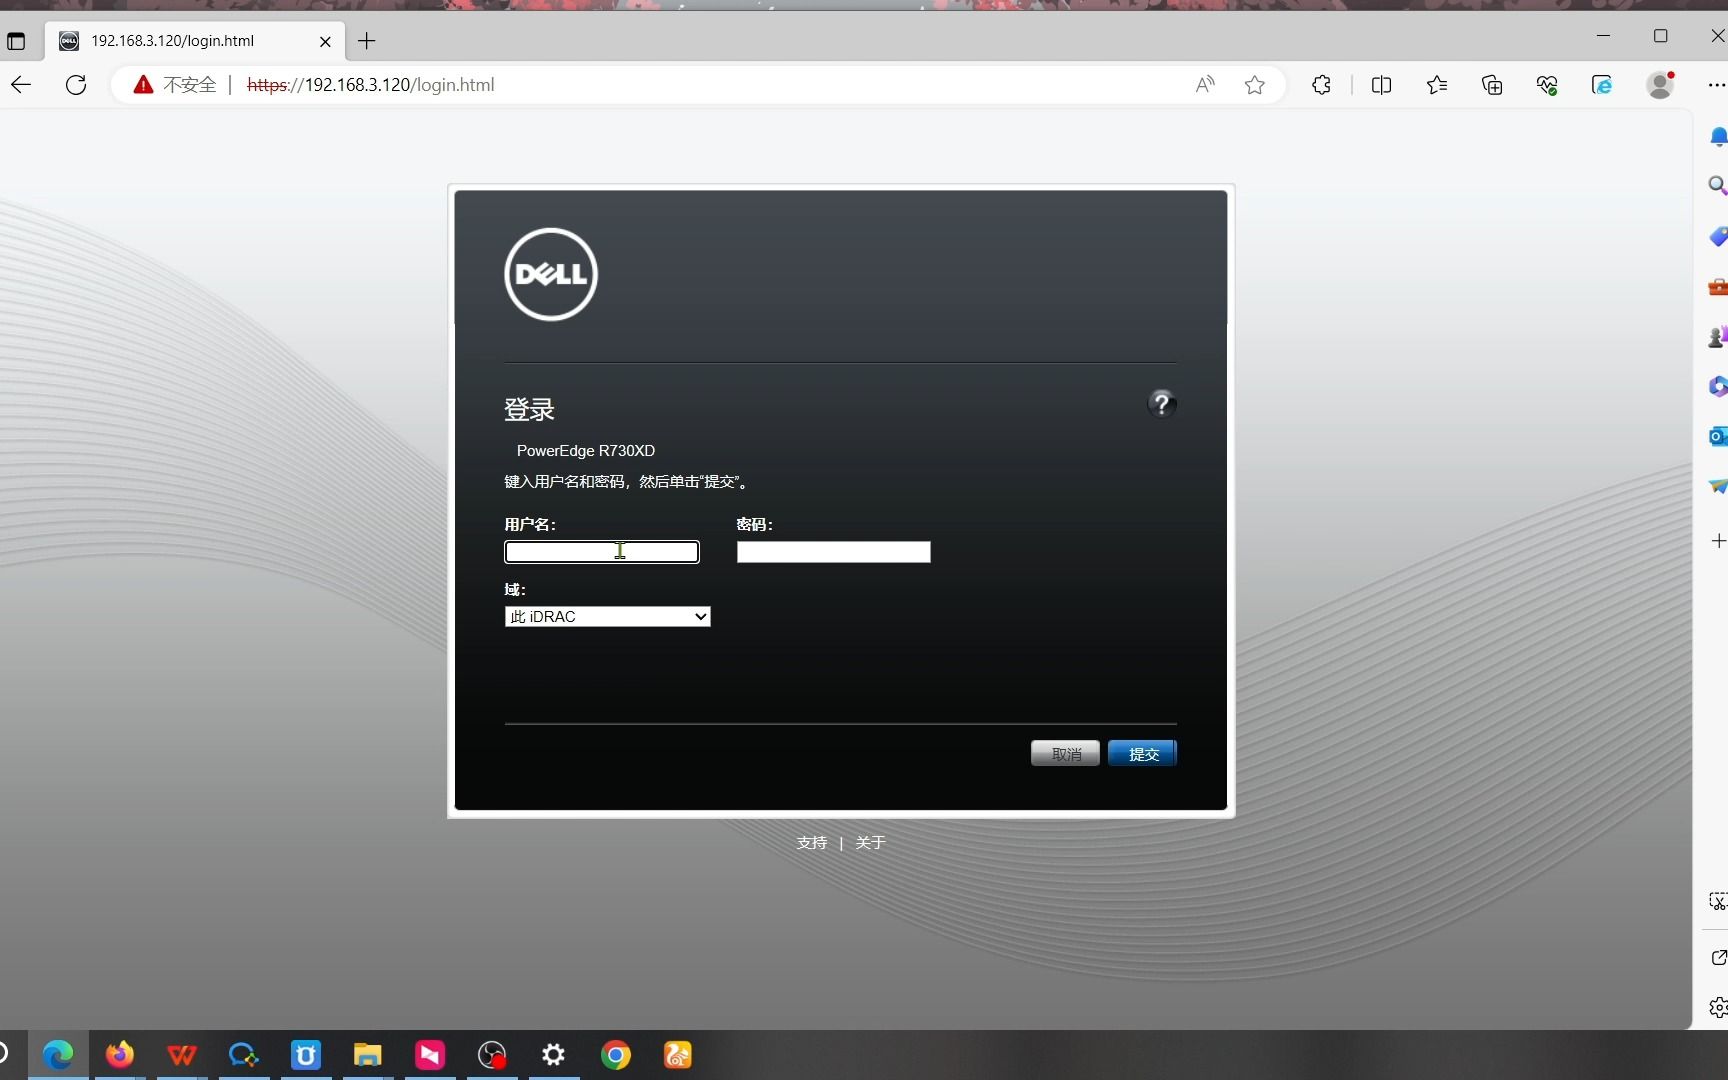
Task: Launch Firefox from the taskbar
Action: (x=120, y=1055)
